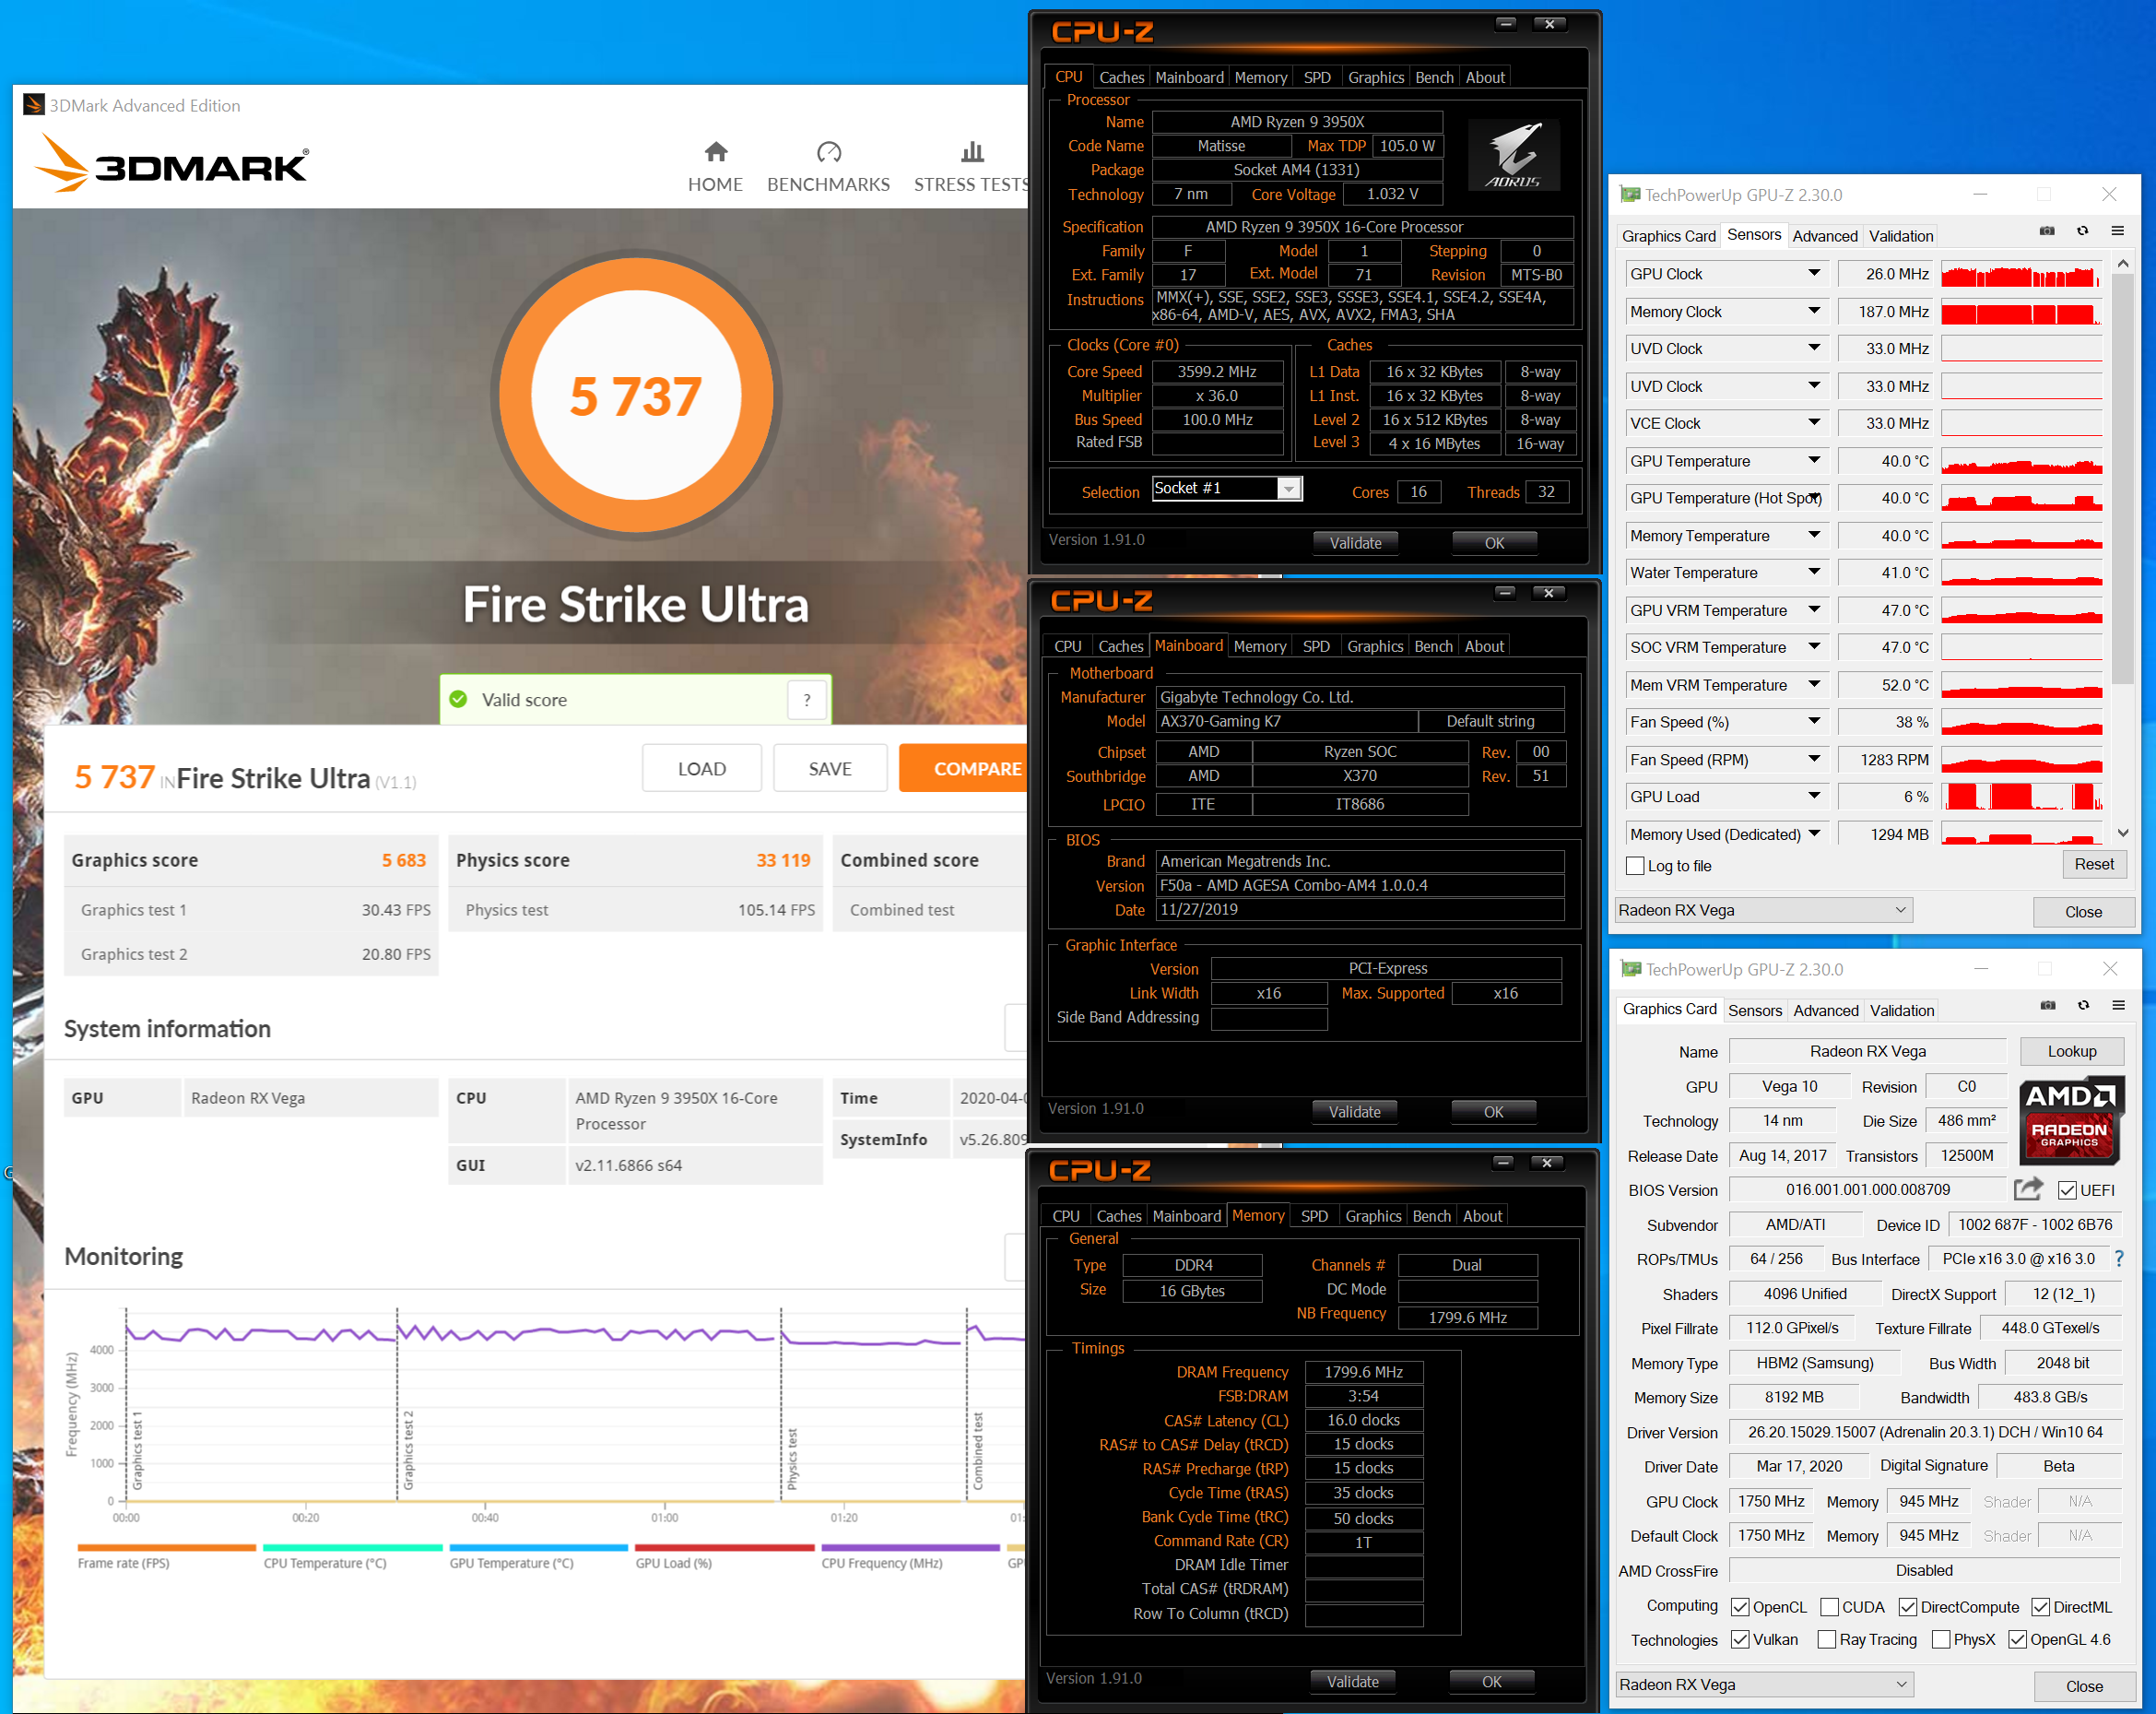Open hamburger menu in GPU-Z Sensors window
The width and height of the screenshot is (2156, 1714).
pos(2118,231)
